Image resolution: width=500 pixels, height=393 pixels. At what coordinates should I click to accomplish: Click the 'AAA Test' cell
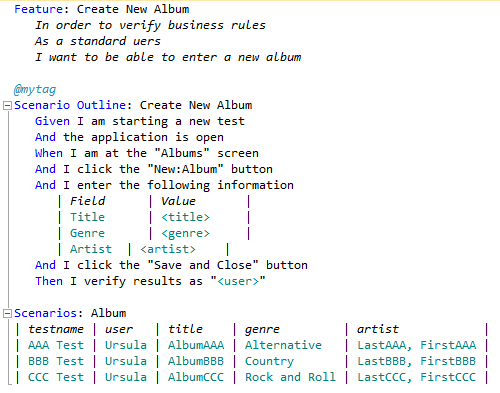pos(56,345)
